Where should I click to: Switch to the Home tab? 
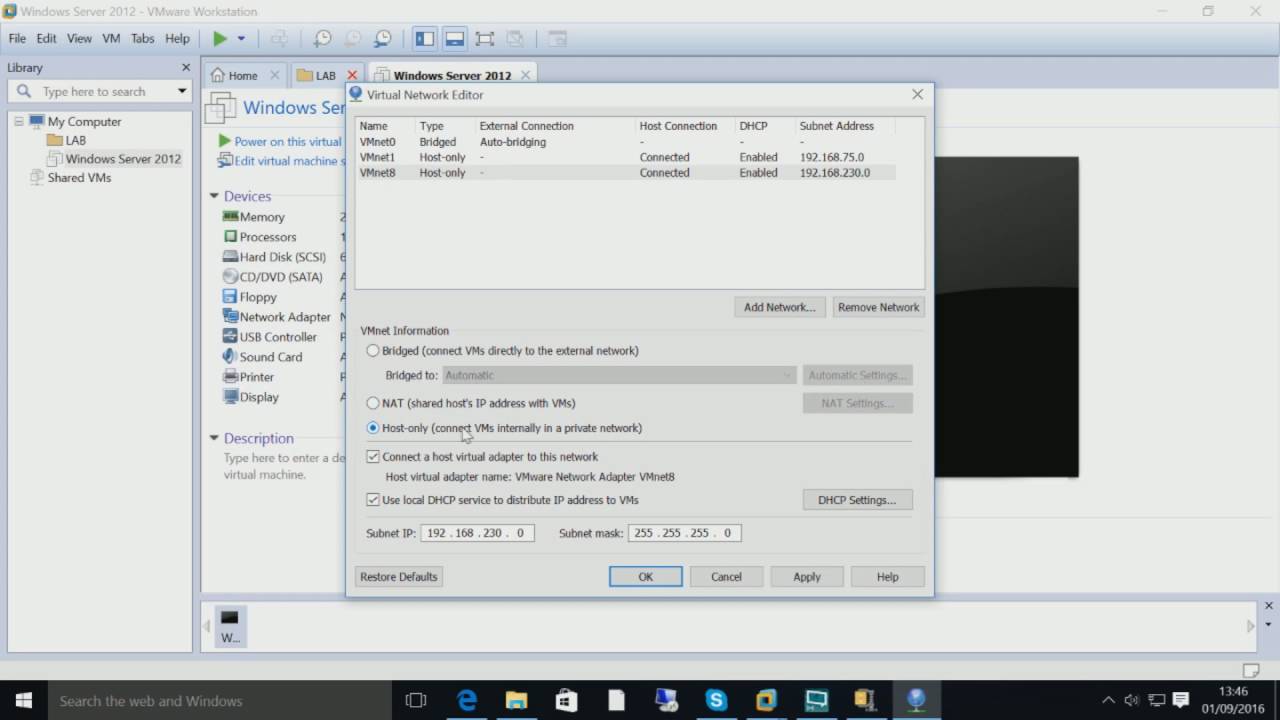(x=243, y=75)
